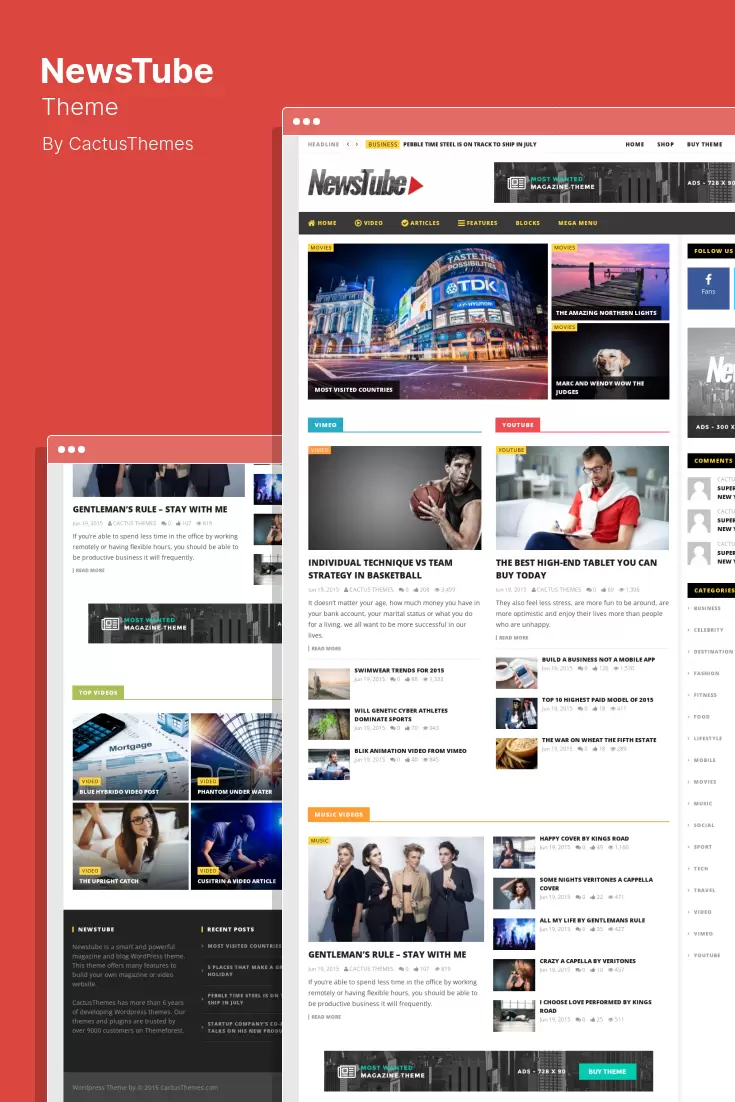Open Most Visited Countries recent post in footer

[243, 946]
